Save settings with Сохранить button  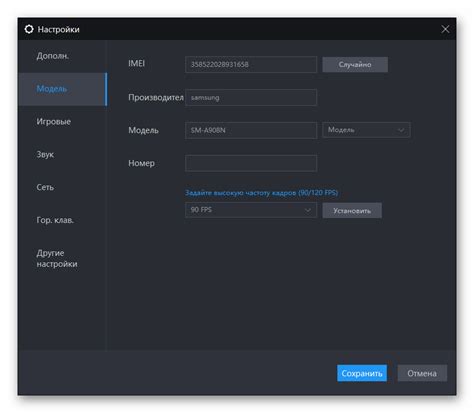[x=362, y=373]
